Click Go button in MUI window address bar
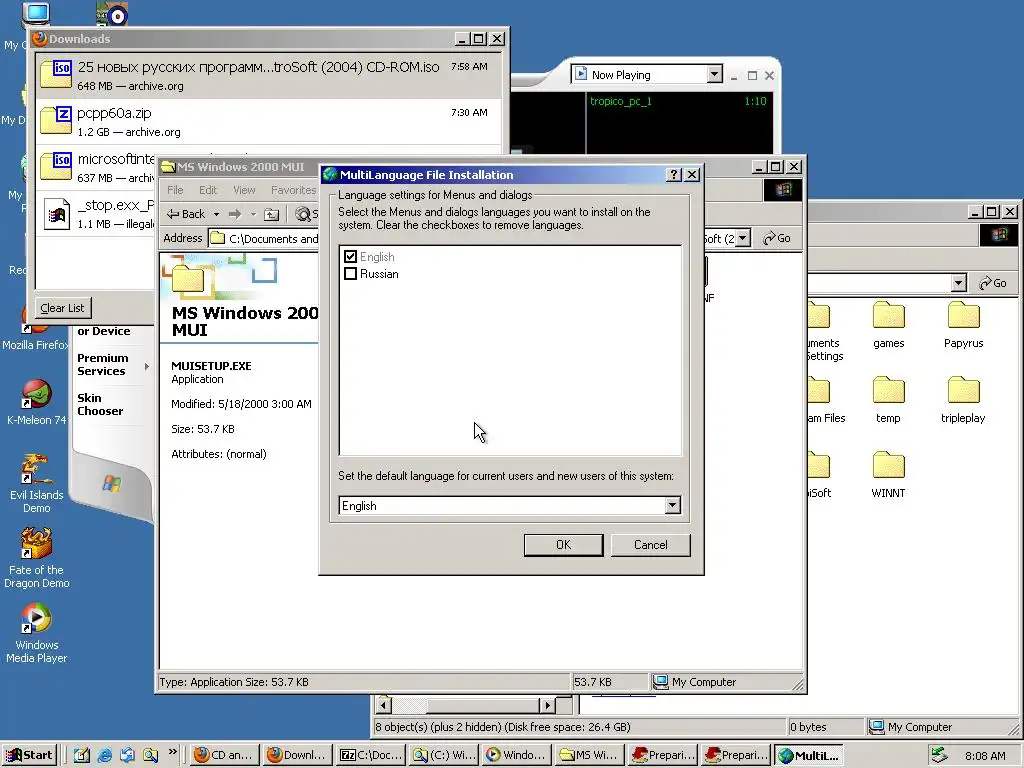1024x768 pixels. point(777,238)
